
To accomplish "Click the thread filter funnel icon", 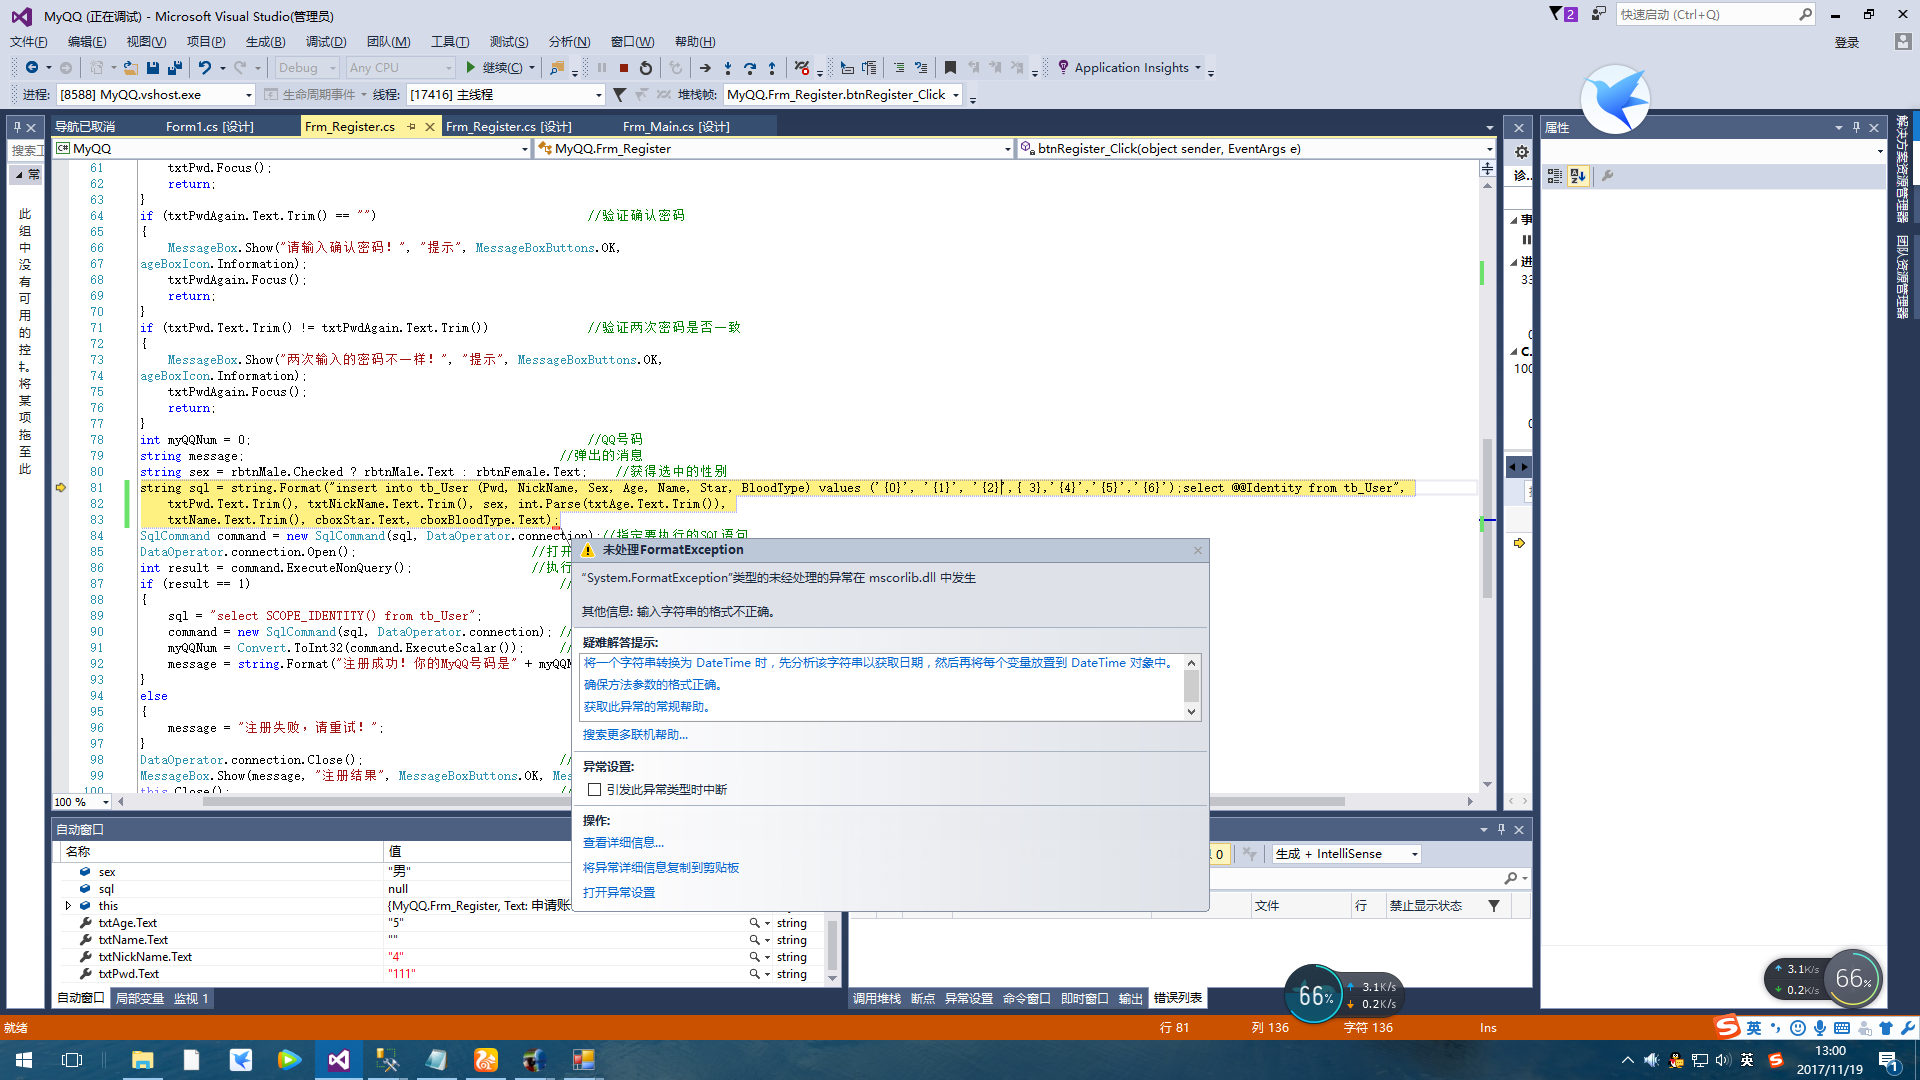I will tap(620, 94).
